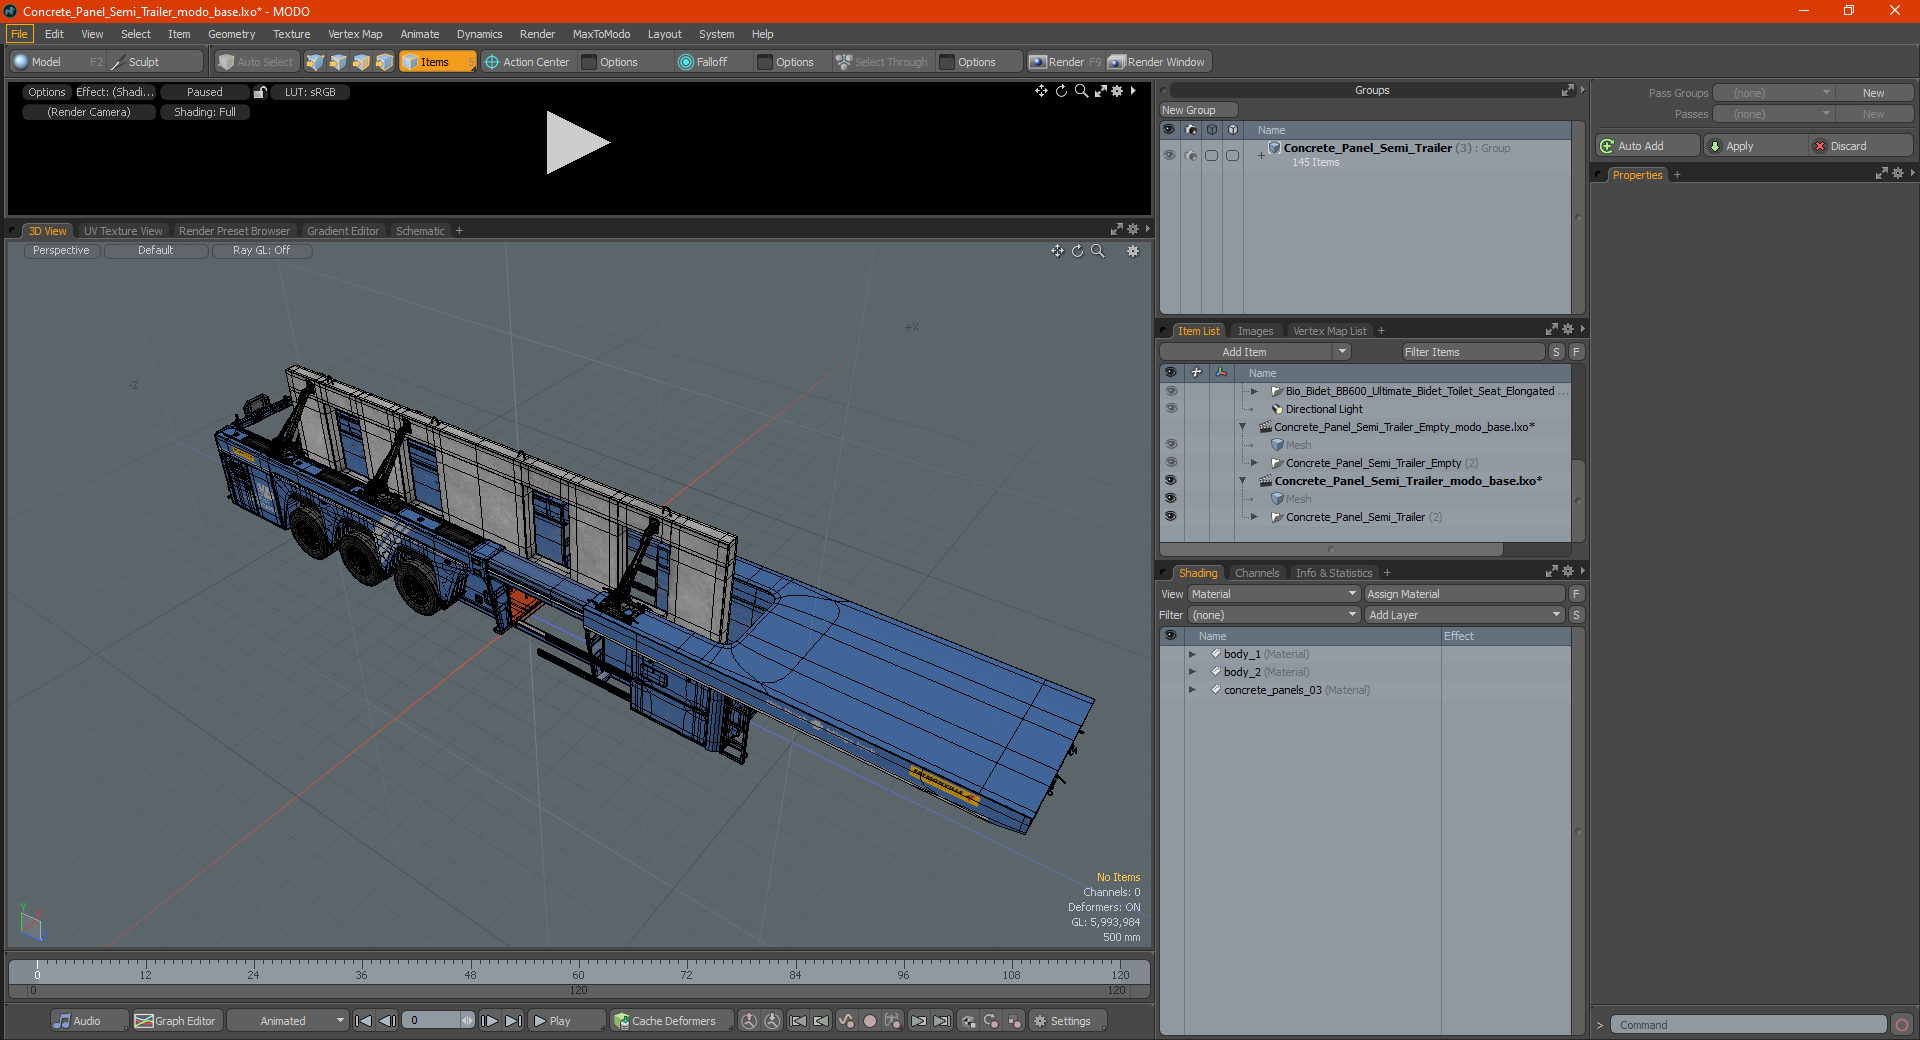The height and width of the screenshot is (1040, 1920).
Task: Collapse Concrete_Panel_Semi_Trailer_modo_base.lxo scene
Action: [1243, 481]
